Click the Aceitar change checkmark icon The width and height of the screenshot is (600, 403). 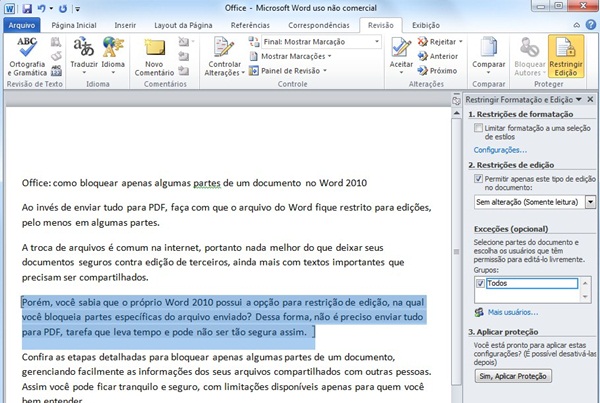(401, 47)
